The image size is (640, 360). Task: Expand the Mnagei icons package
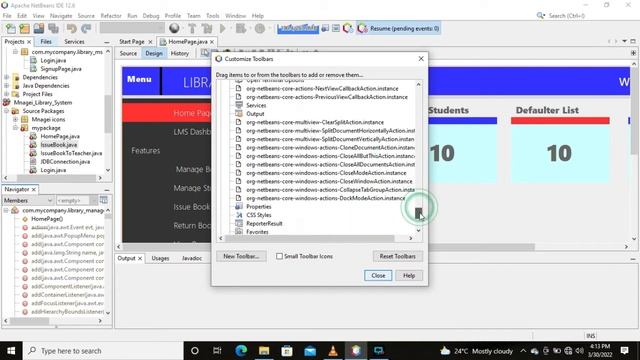tap(16, 120)
